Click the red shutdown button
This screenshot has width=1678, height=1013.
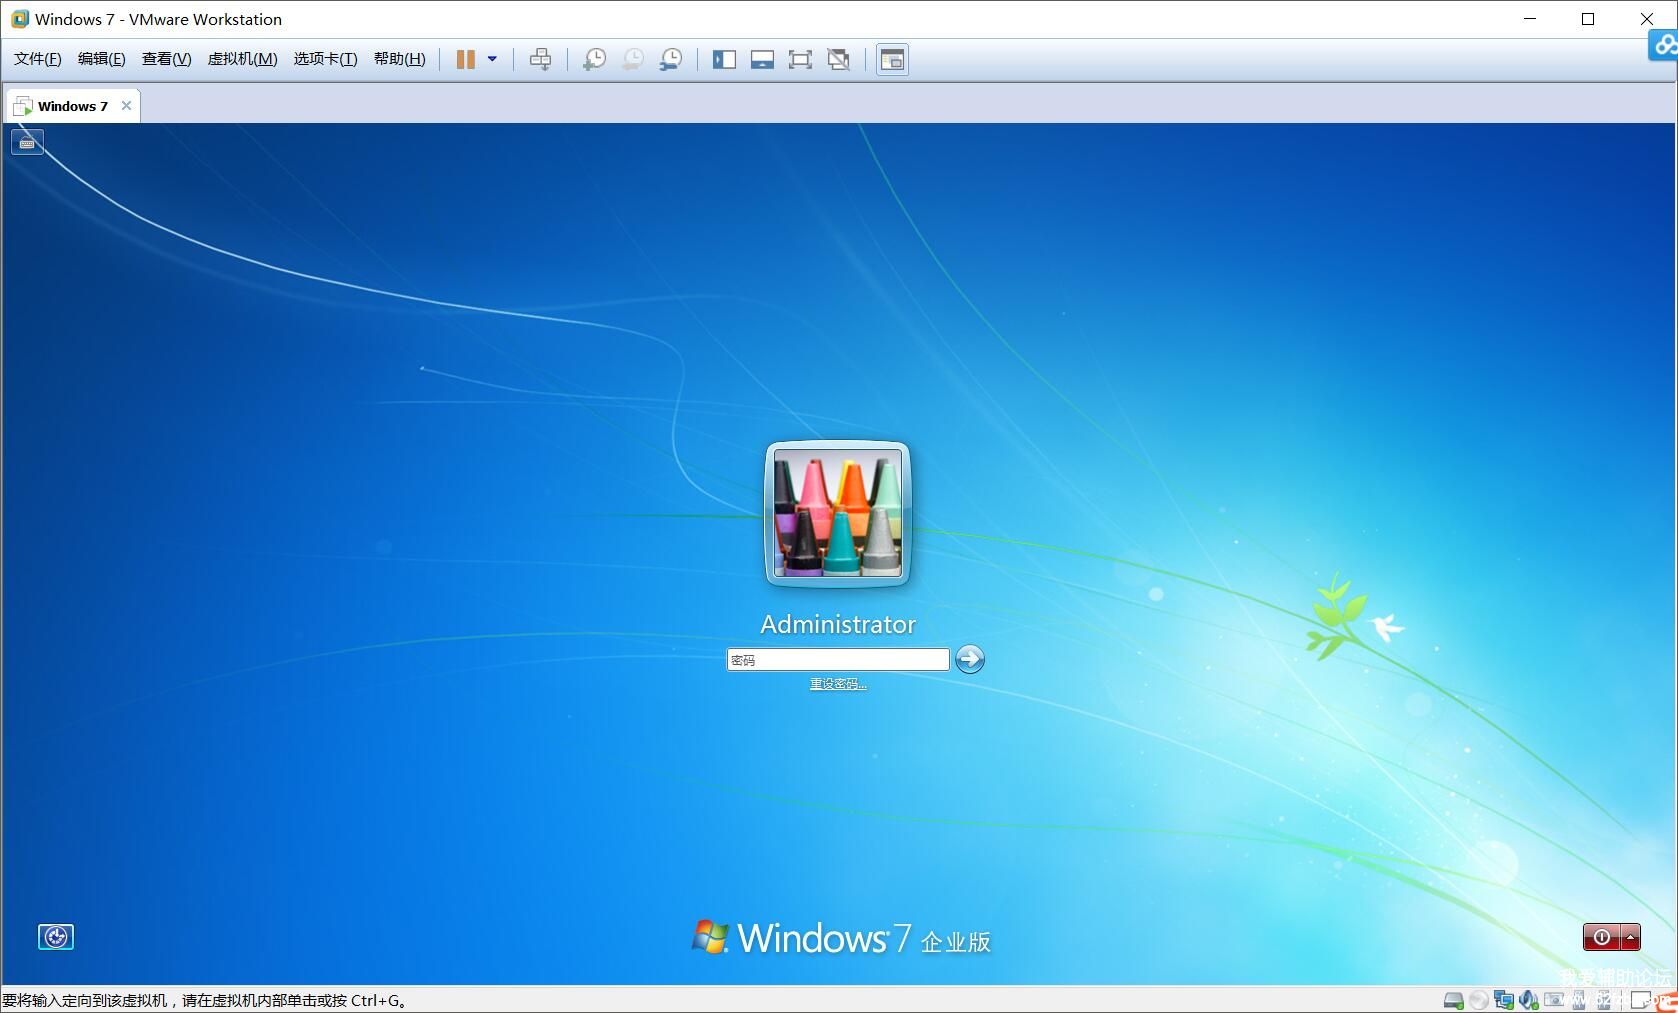1602,937
